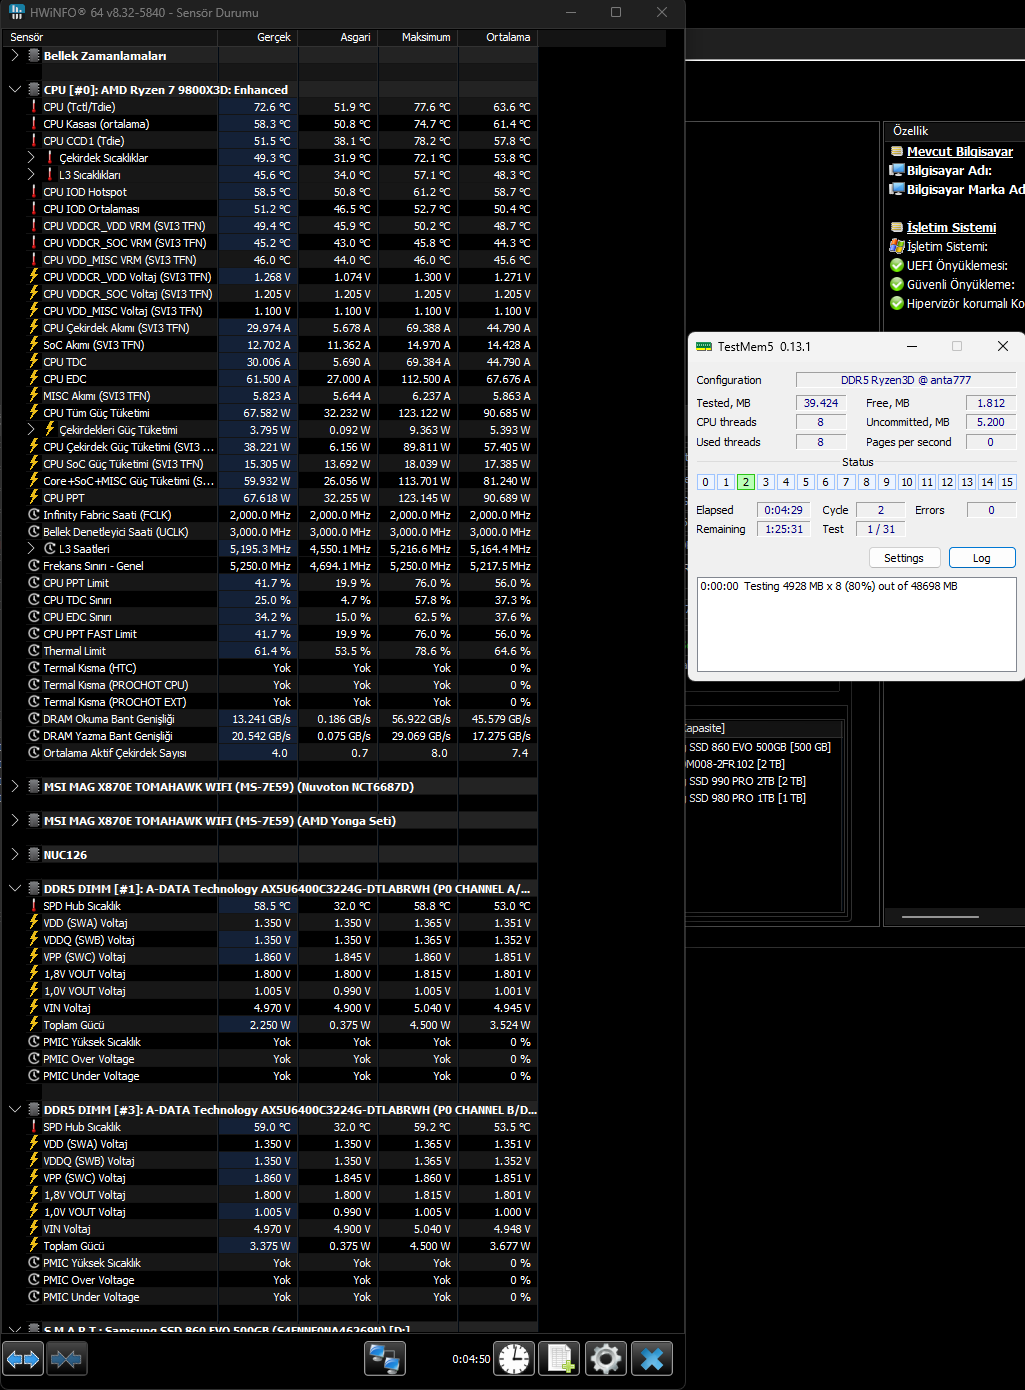Viewport: 1025px width, 1390px height.
Task: Click the HWiNFO title bar app icon
Action: pos(16,12)
